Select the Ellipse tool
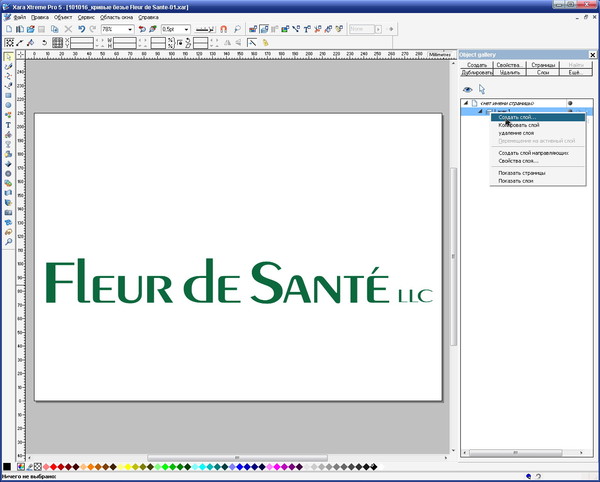The width and height of the screenshot is (600, 482). pyautogui.click(x=8, y=105)
